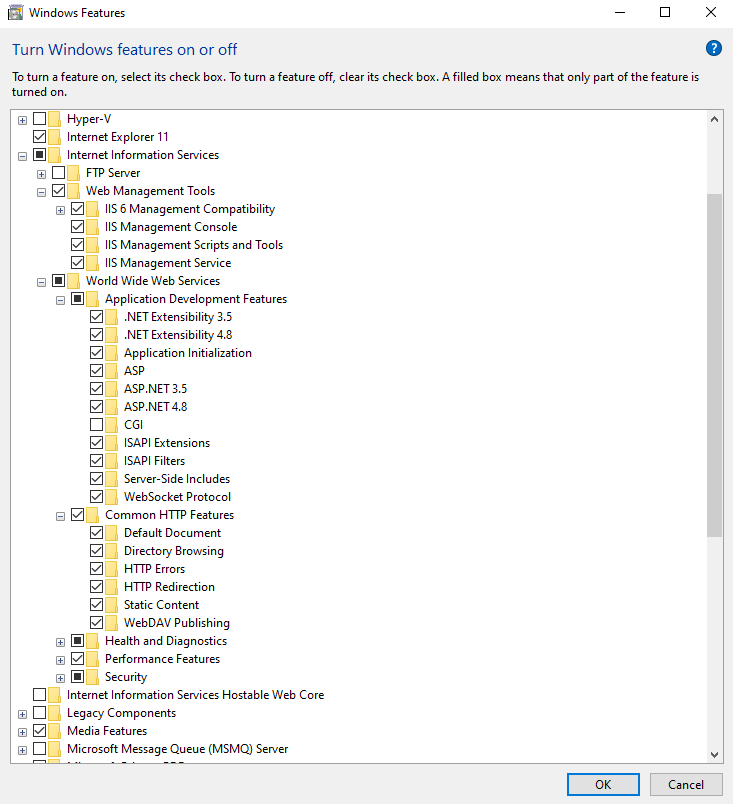Click the IIS Management Console folder icon
This screenshot has width=733, height=804.
(92, 227)
